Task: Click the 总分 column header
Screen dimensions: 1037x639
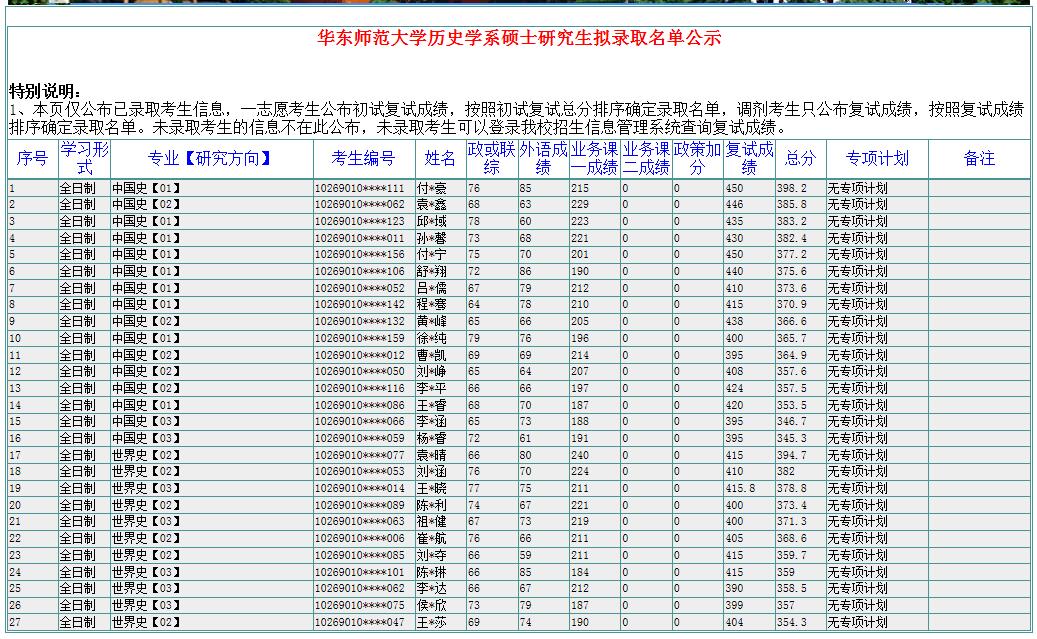Action: click(800, 159)
